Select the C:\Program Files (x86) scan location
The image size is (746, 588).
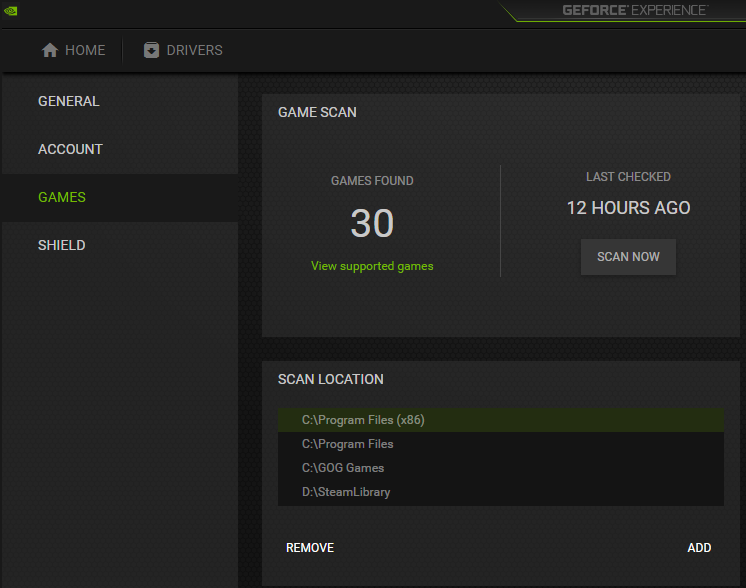[363, 420]
